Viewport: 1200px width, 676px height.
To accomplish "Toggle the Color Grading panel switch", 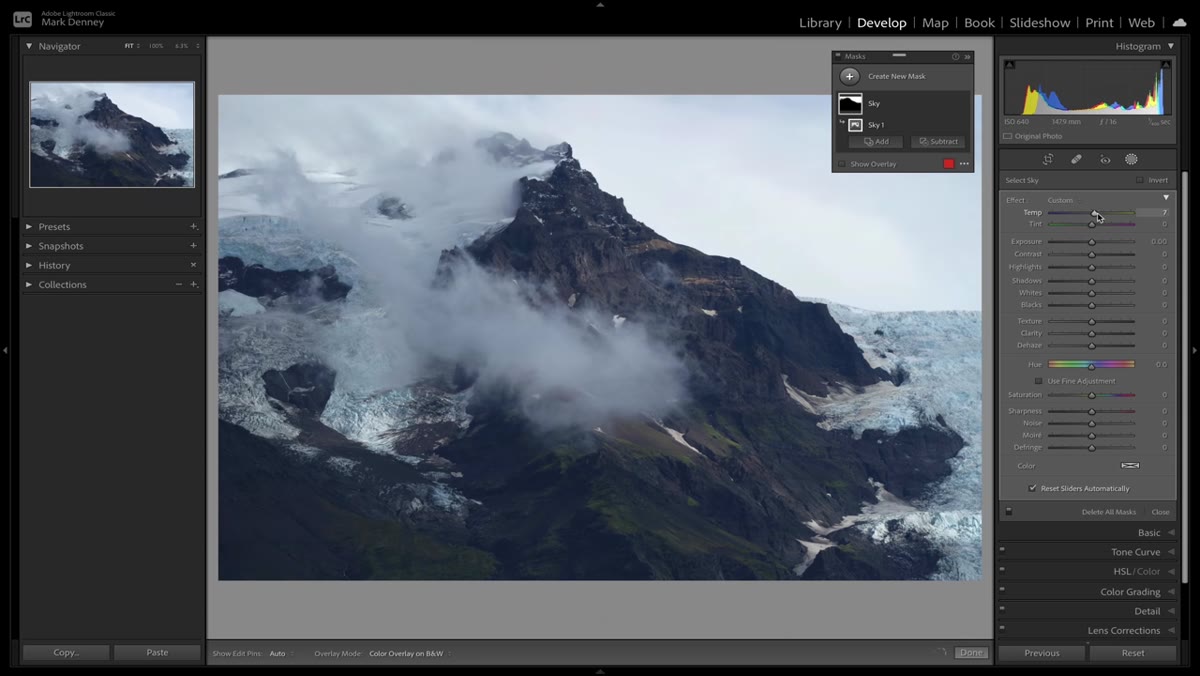I will (x=1002, y=591).
